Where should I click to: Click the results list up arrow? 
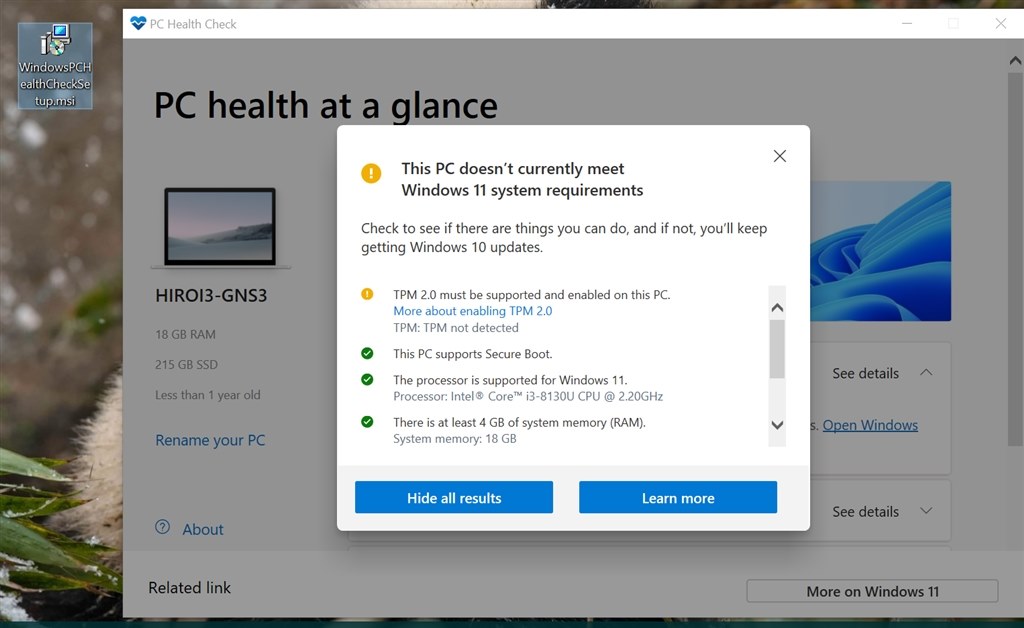[777, 307]
